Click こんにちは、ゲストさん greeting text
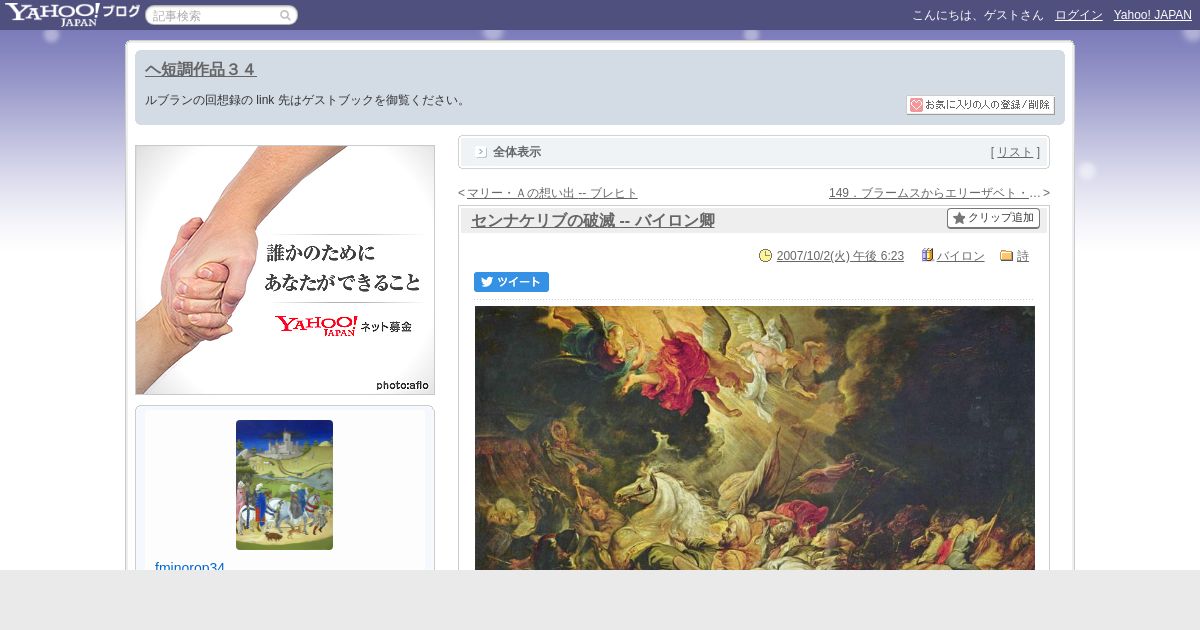Image resolution: width=1200 pixels, height=630 pixels. coord(977,15)
